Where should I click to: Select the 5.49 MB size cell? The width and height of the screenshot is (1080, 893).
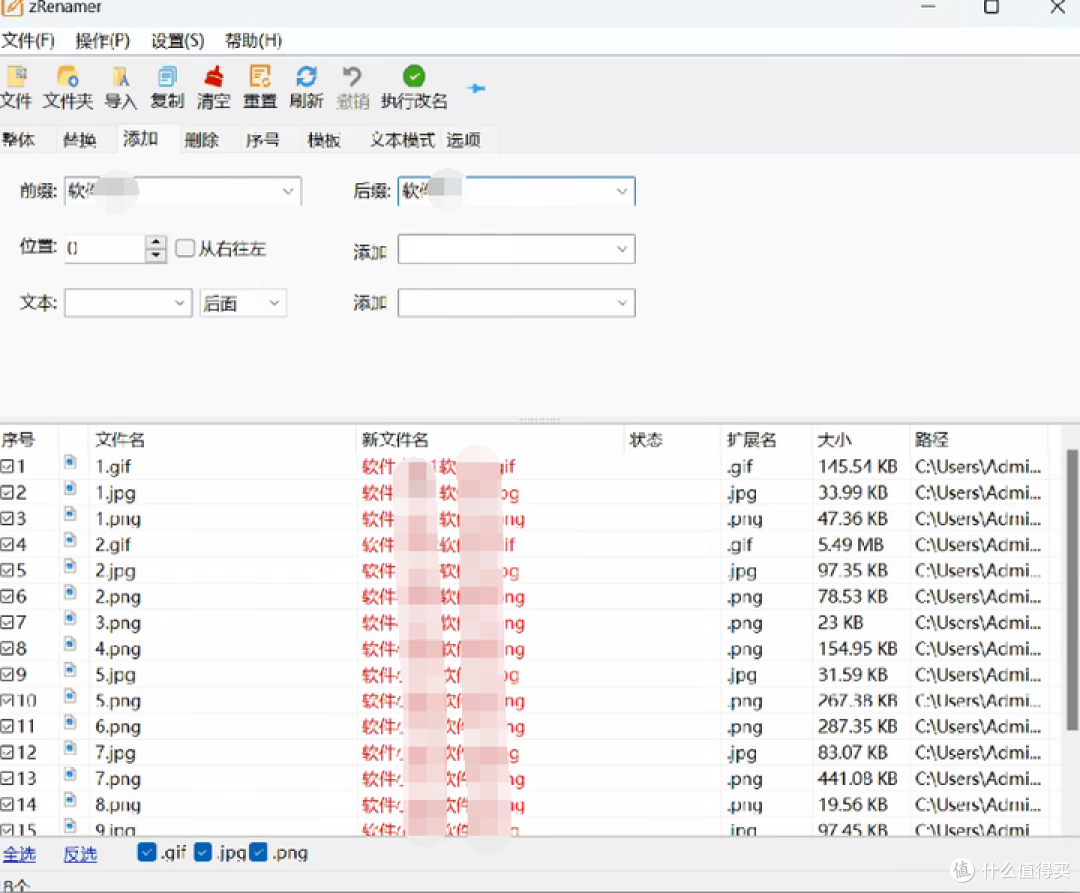click(x=850, y=545)
